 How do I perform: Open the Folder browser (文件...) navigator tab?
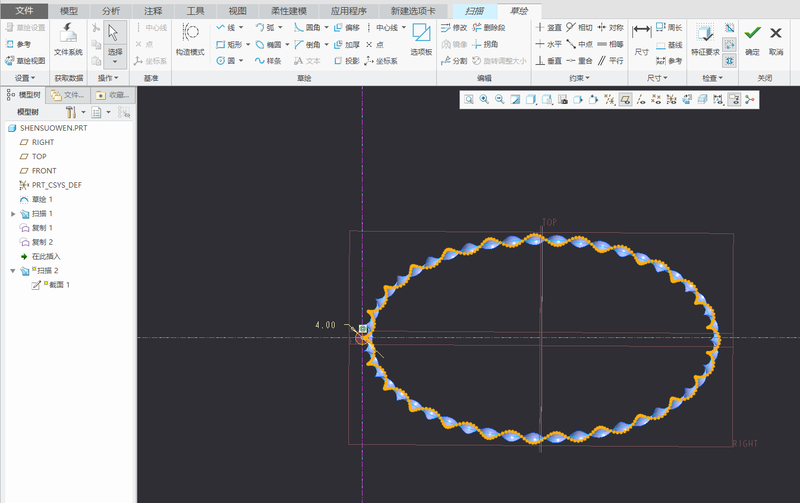(68, 95)
